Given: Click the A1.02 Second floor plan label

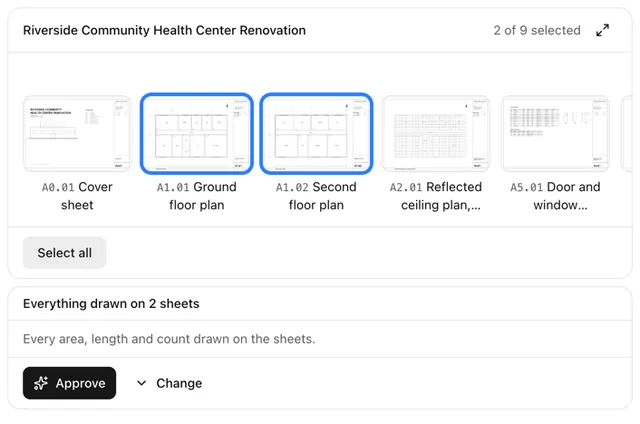Looking at the screenshot, I should tap(316, 196).
